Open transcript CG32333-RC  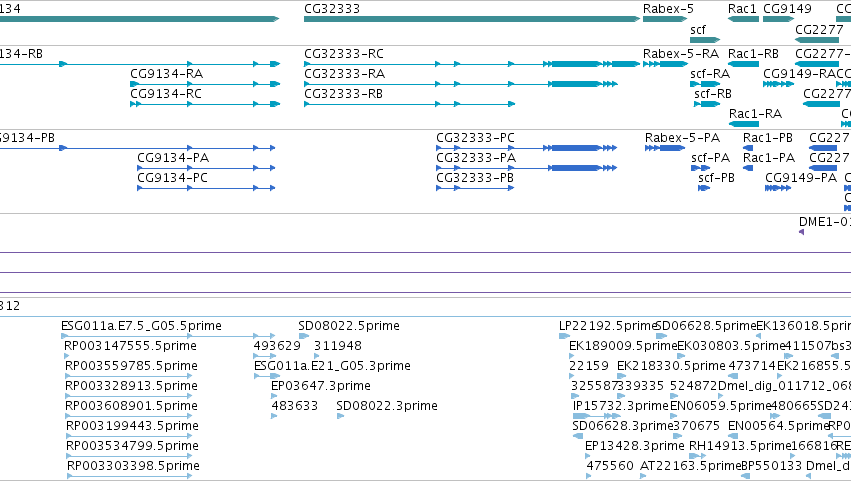point(344,54)
